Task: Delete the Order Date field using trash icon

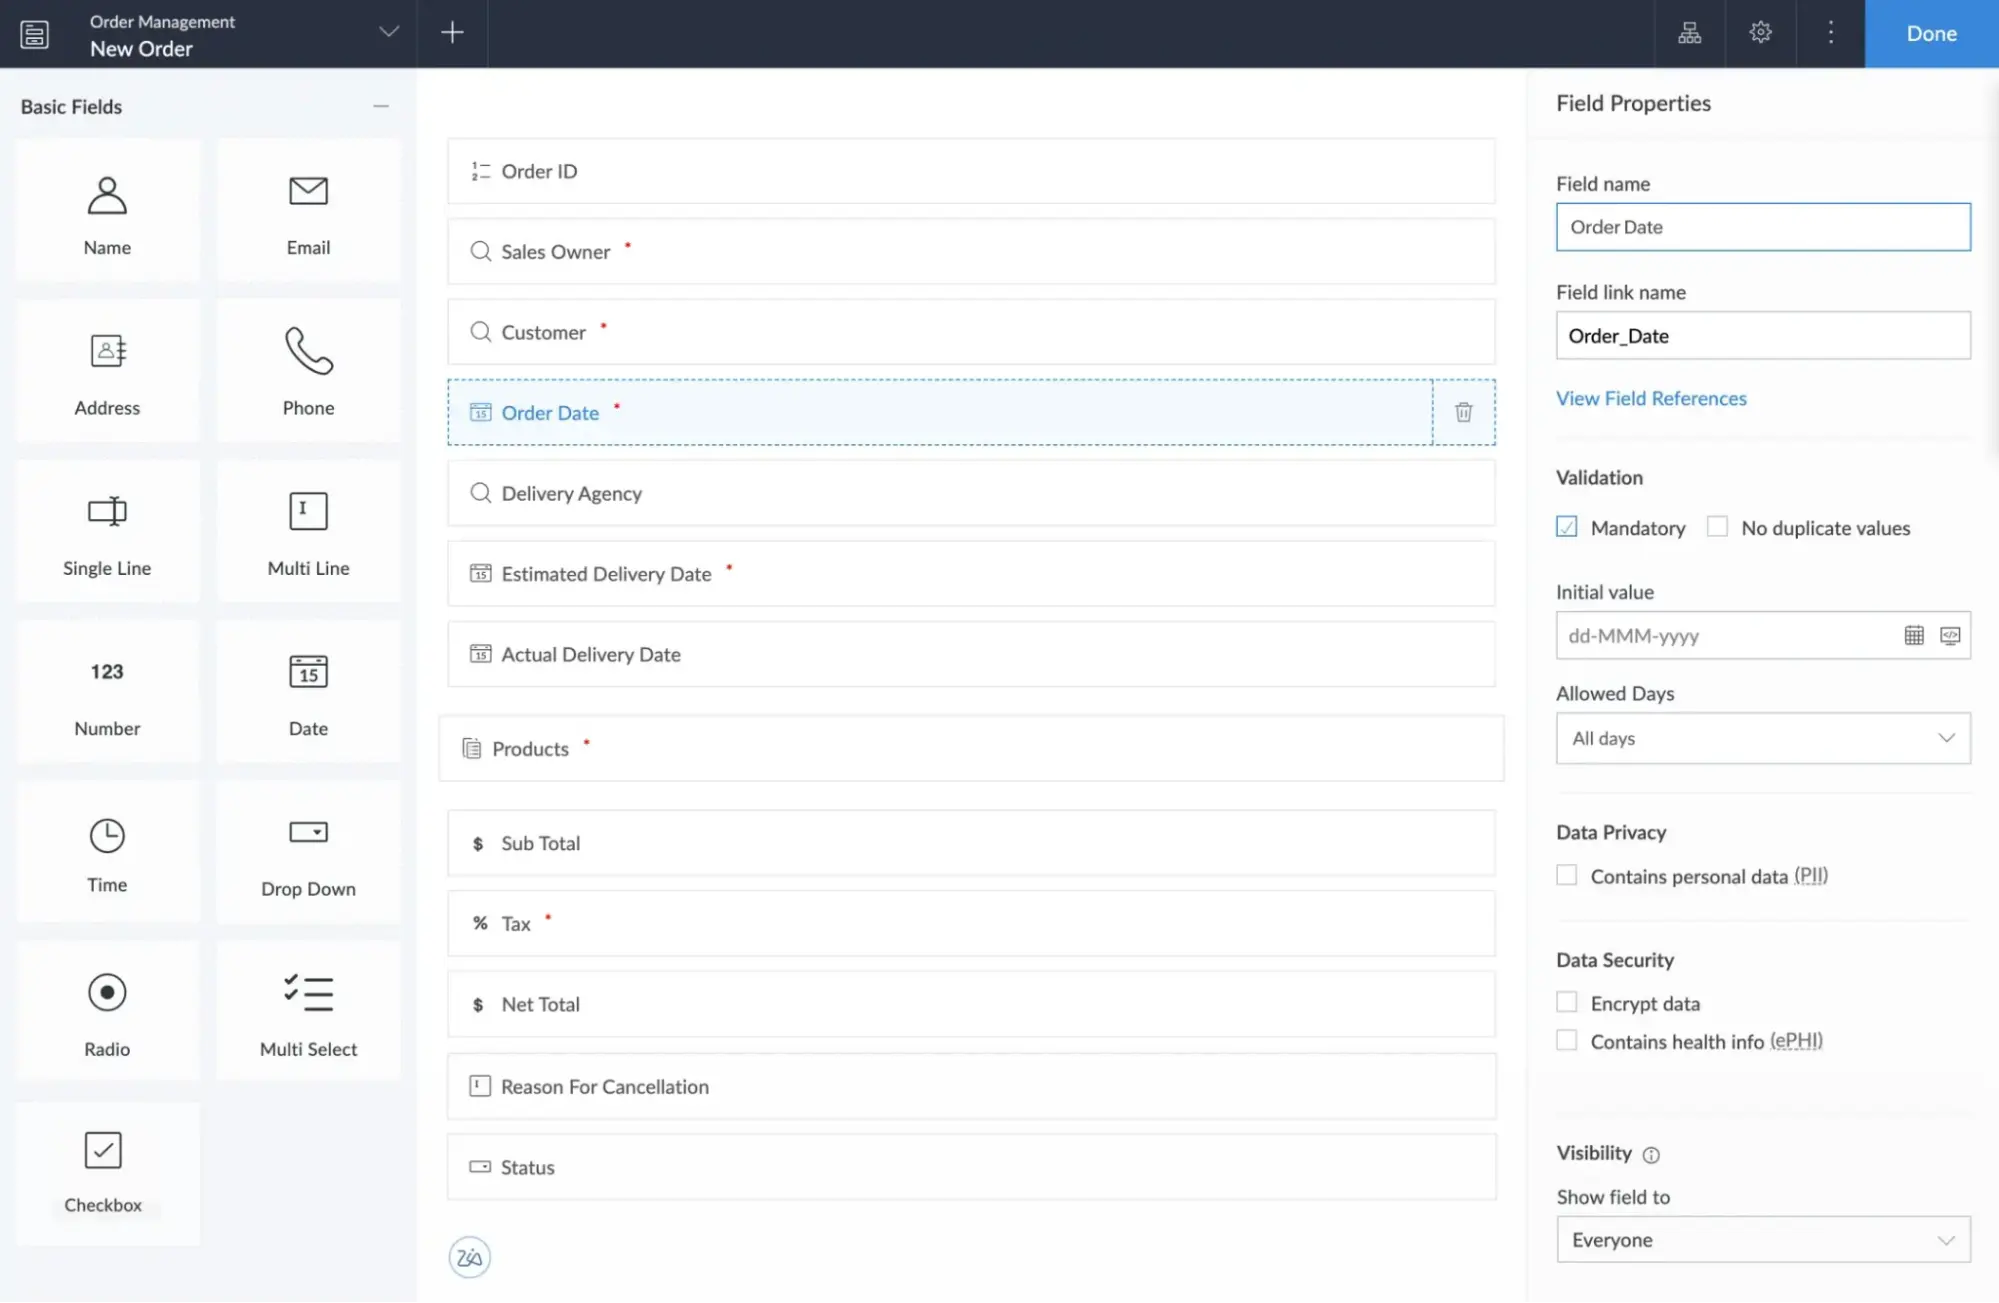Action: (x=1463, y=412)
